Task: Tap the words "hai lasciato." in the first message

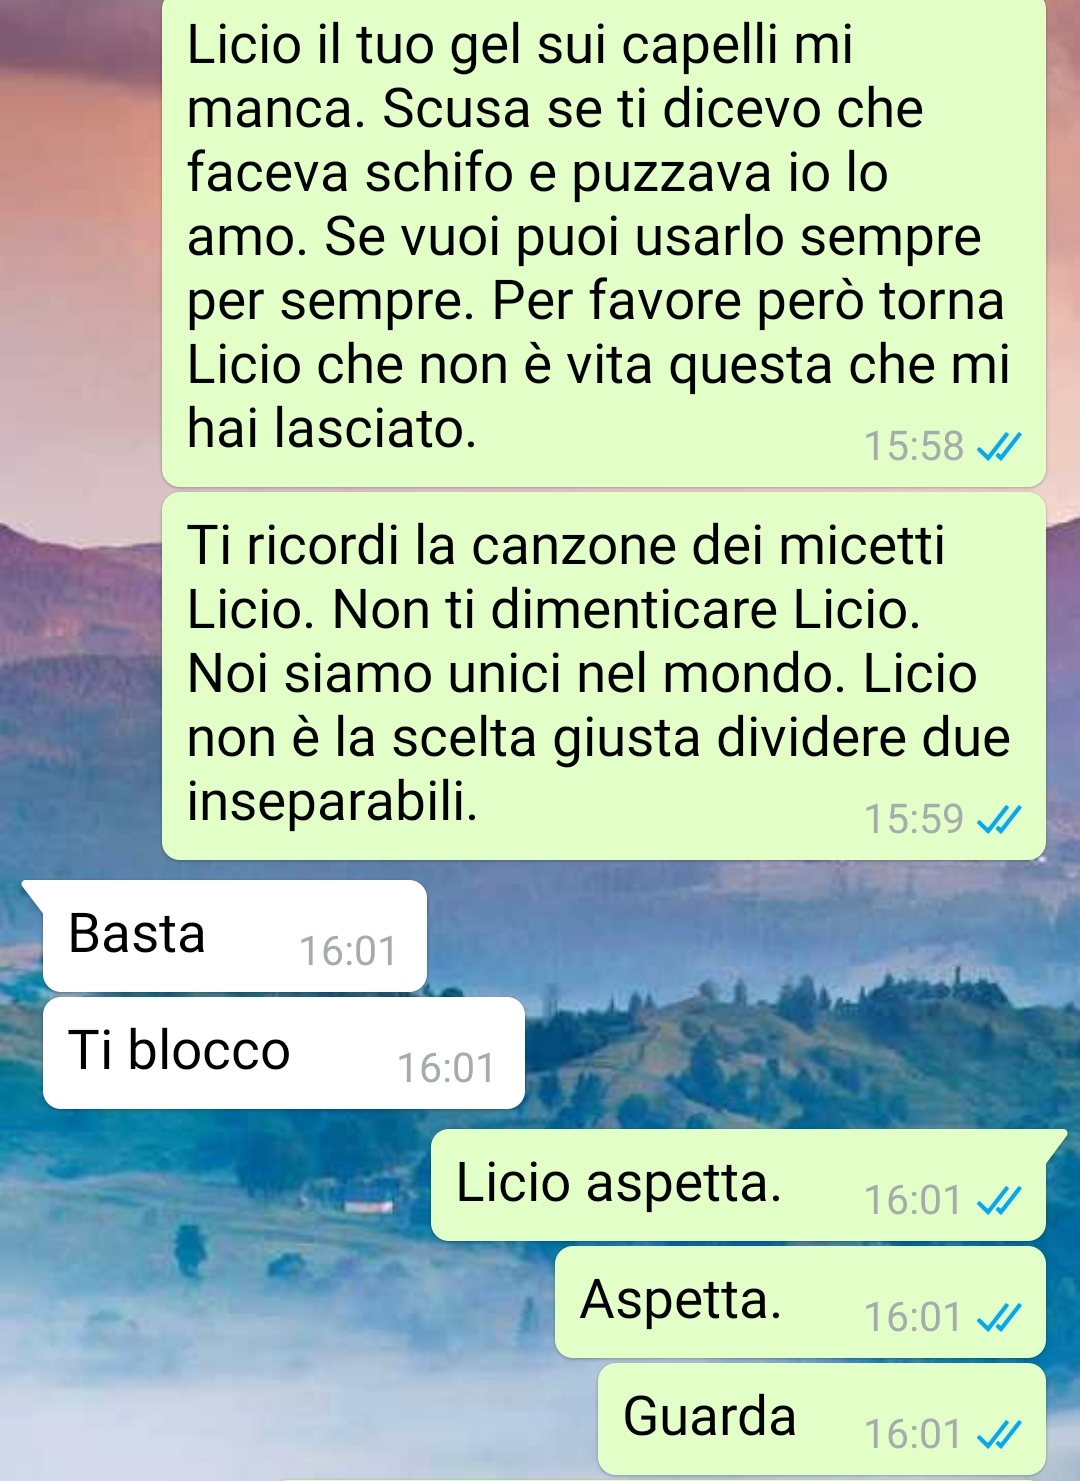Action: (332, 430)
